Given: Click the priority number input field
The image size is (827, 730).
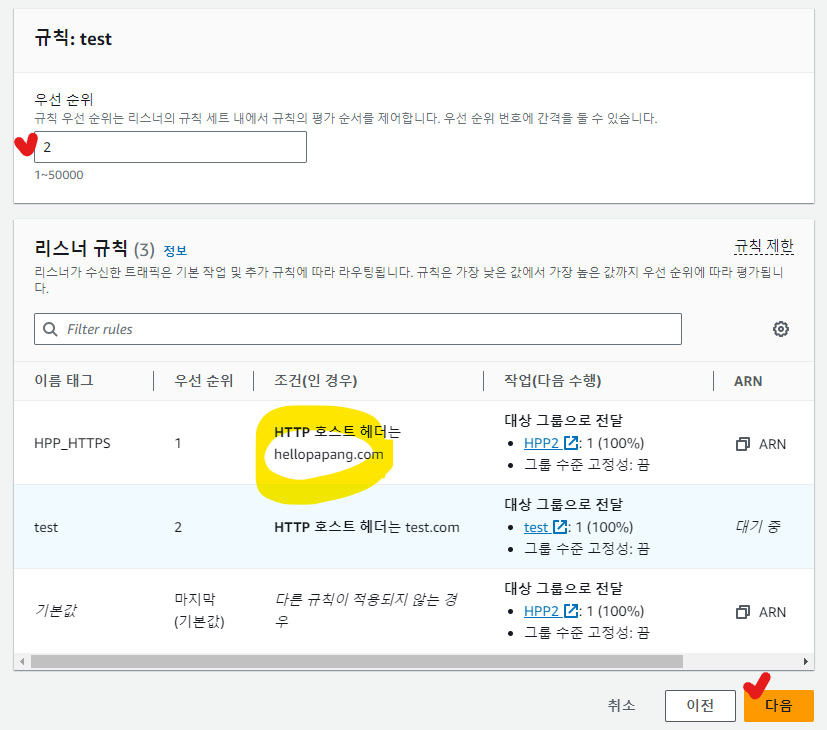Looking at the screenshot, I should tap(170, 147).
